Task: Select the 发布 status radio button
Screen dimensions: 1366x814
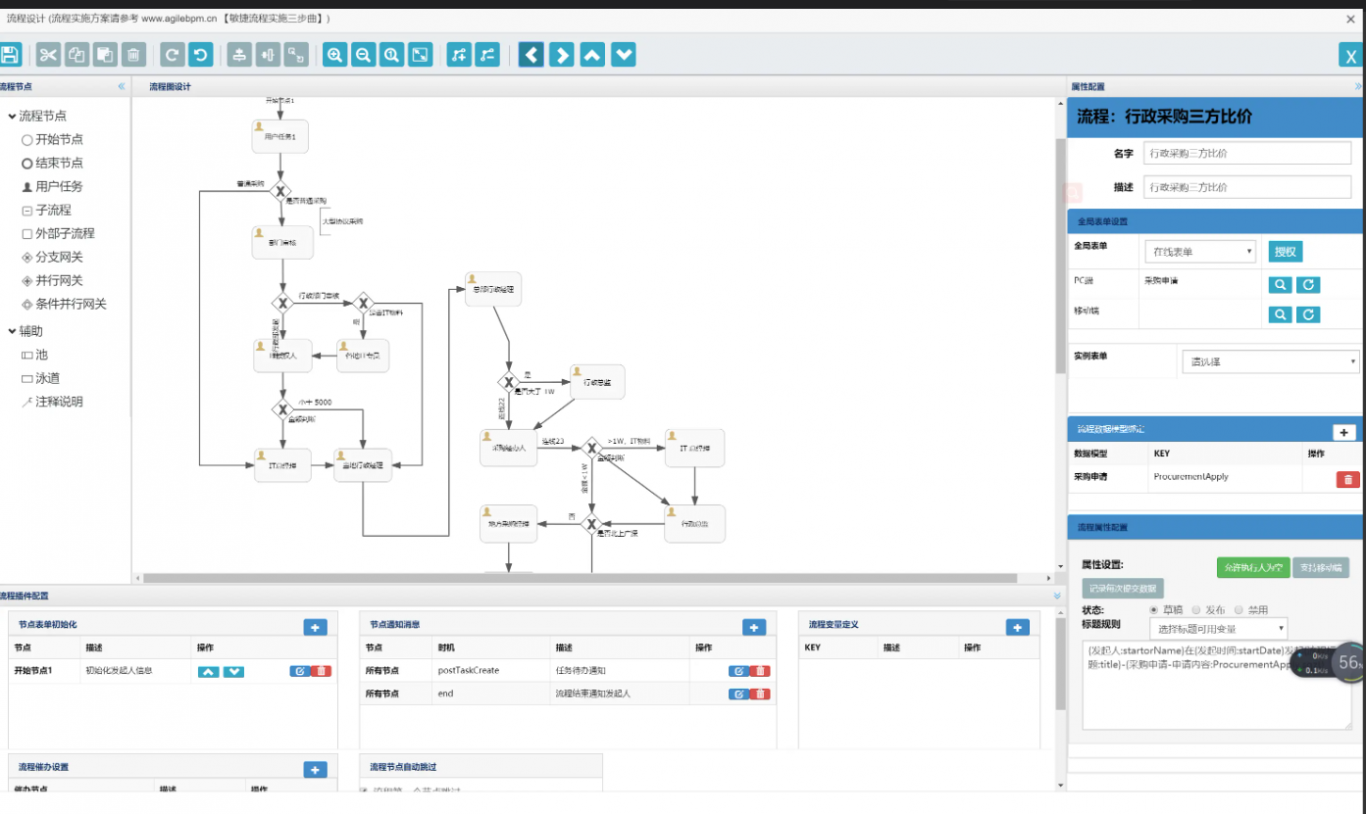Action: click(1196, 609)
